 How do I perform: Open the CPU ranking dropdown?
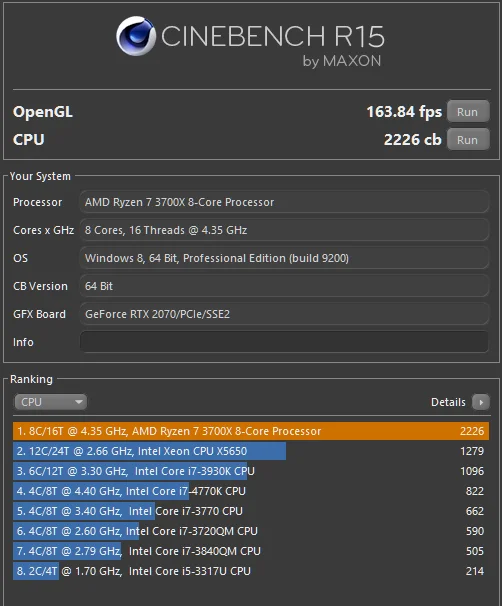point(50,402)
